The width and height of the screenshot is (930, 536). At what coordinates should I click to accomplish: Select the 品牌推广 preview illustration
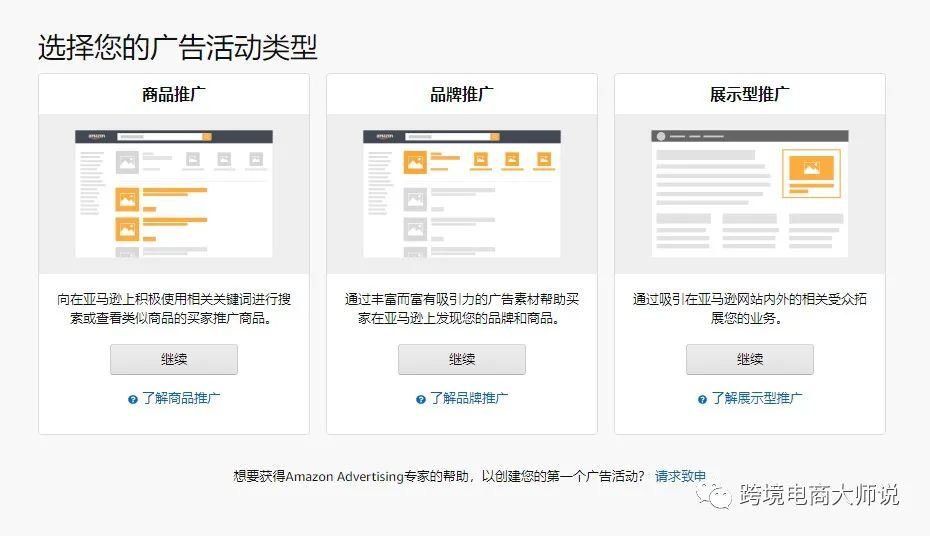461,194
